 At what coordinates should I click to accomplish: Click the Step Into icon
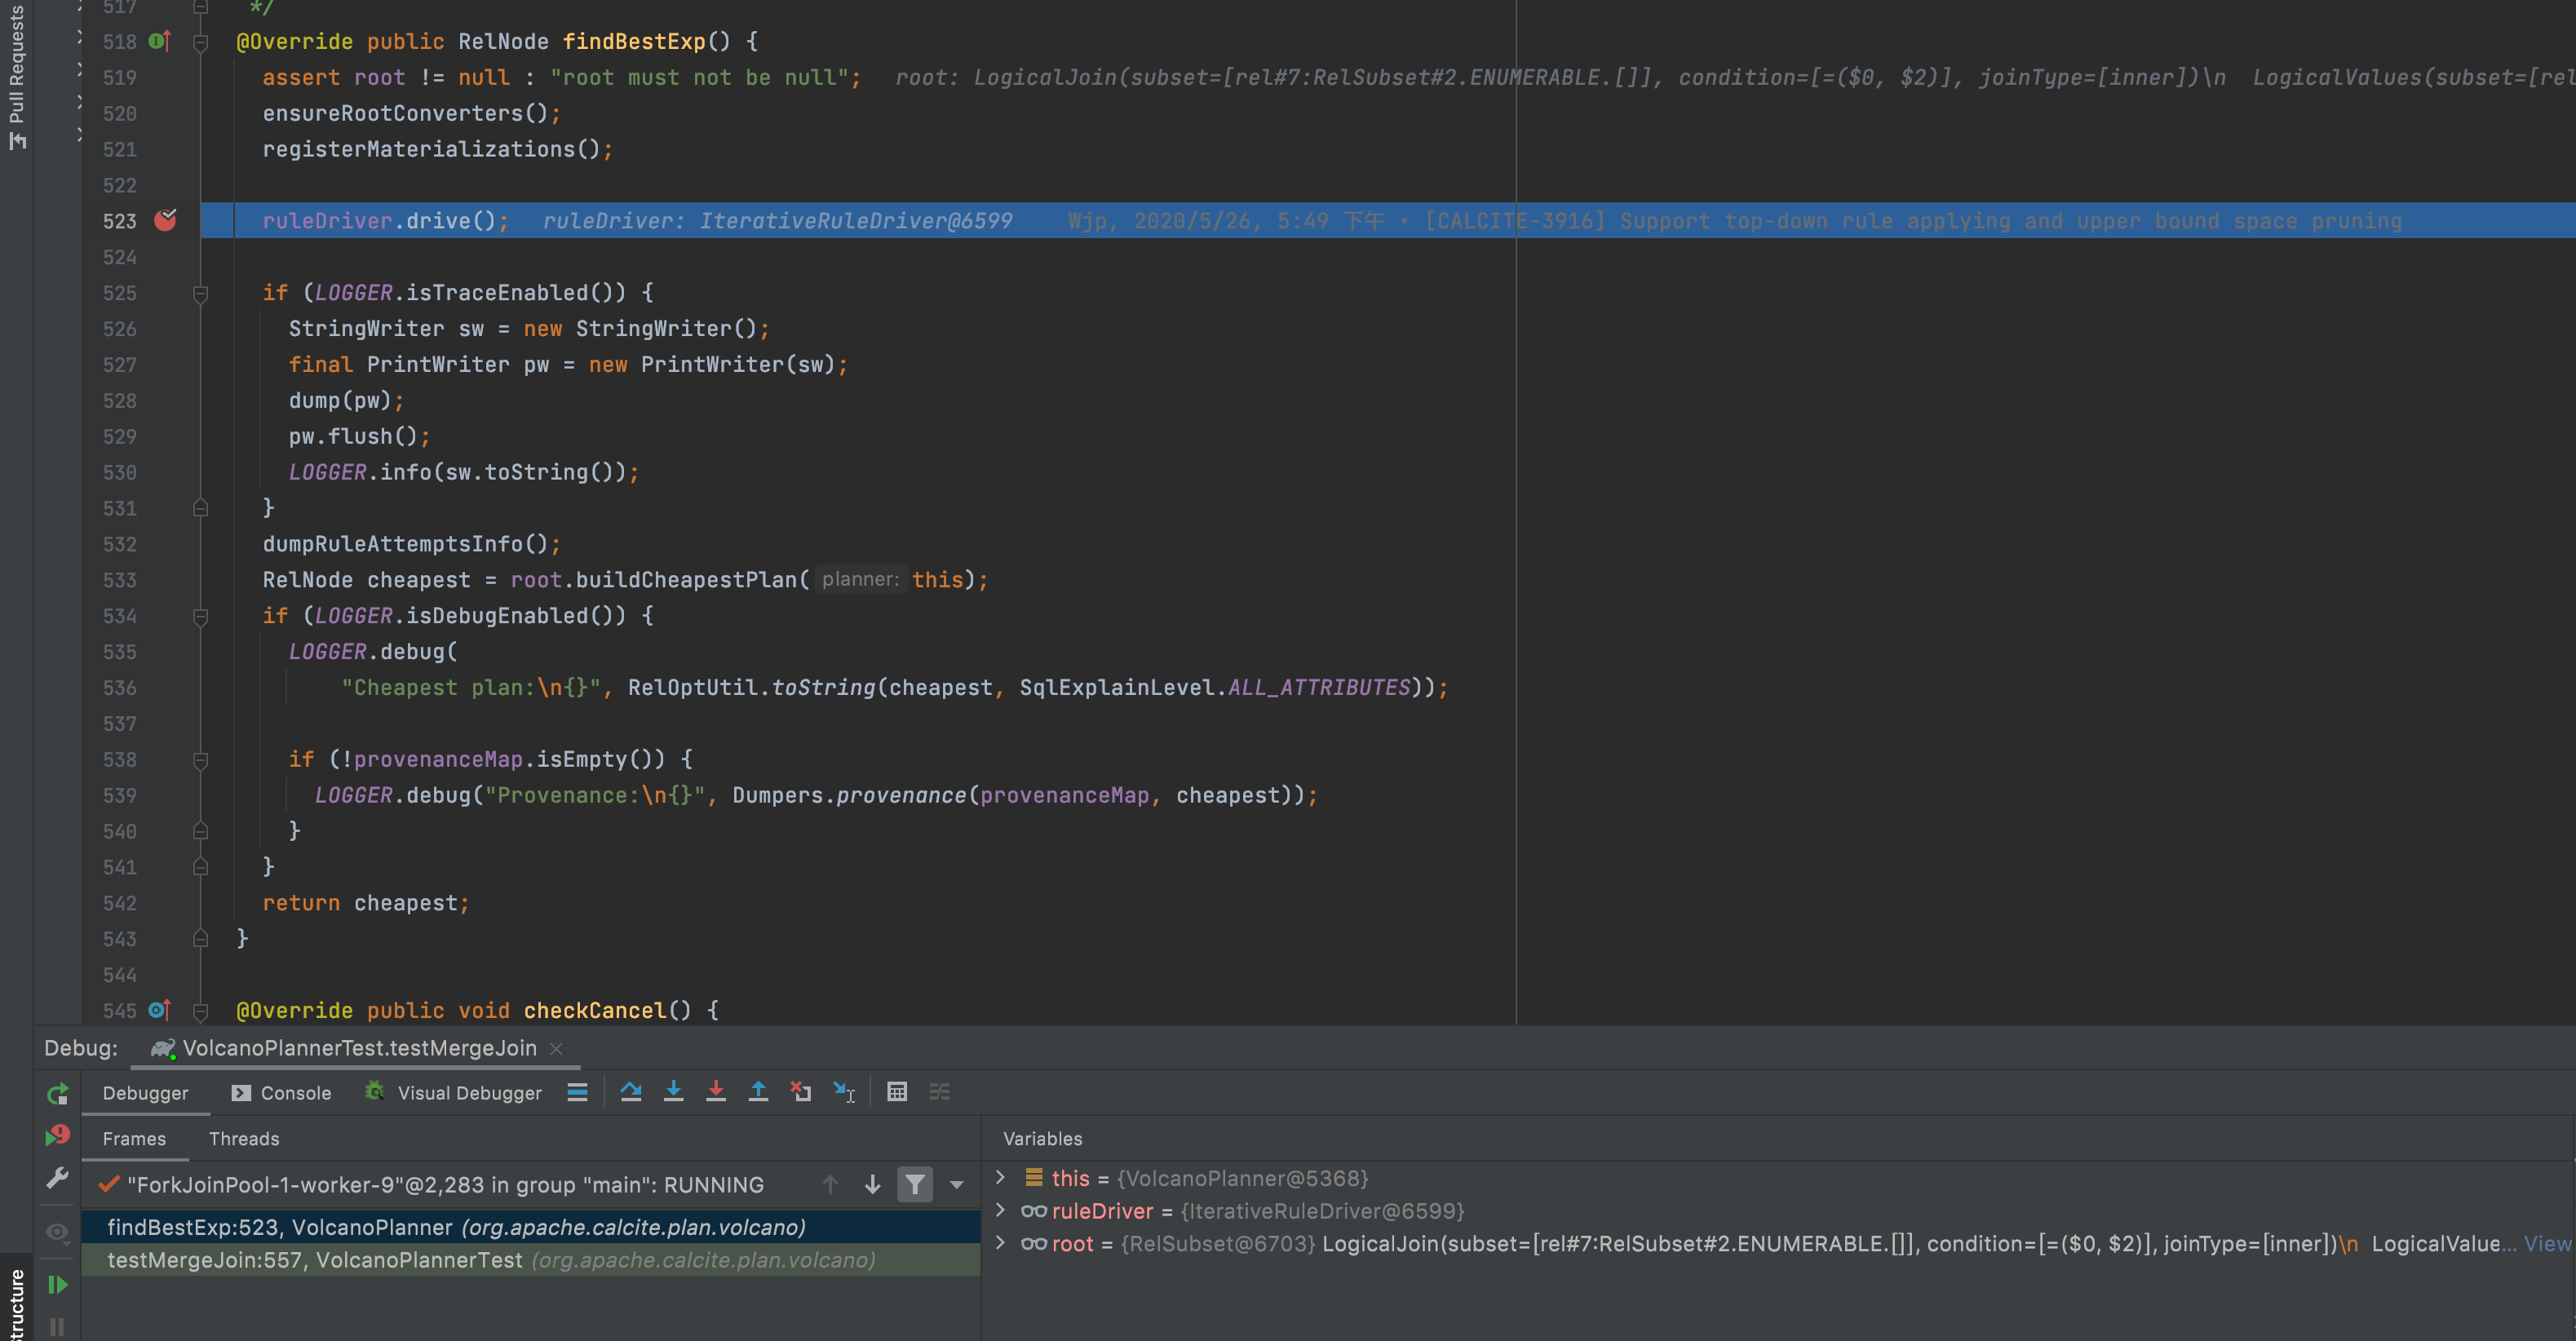673,1092
